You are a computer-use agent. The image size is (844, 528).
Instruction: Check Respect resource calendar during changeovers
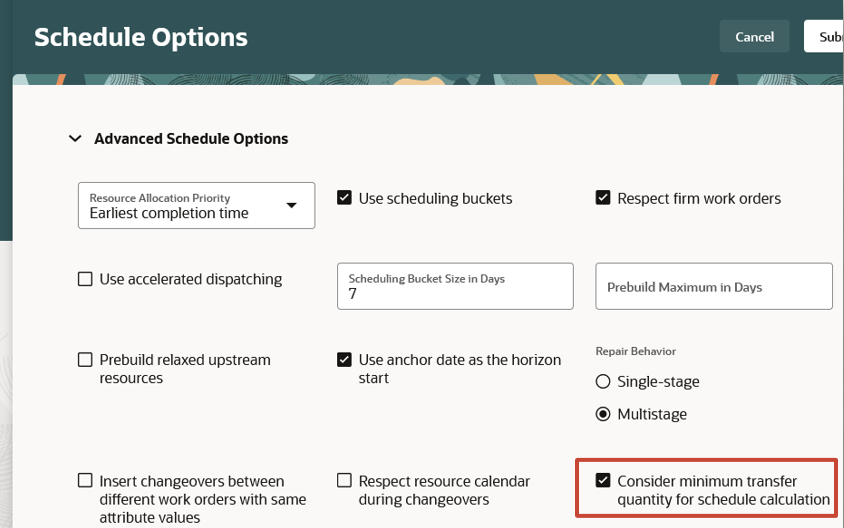(344, 481)
